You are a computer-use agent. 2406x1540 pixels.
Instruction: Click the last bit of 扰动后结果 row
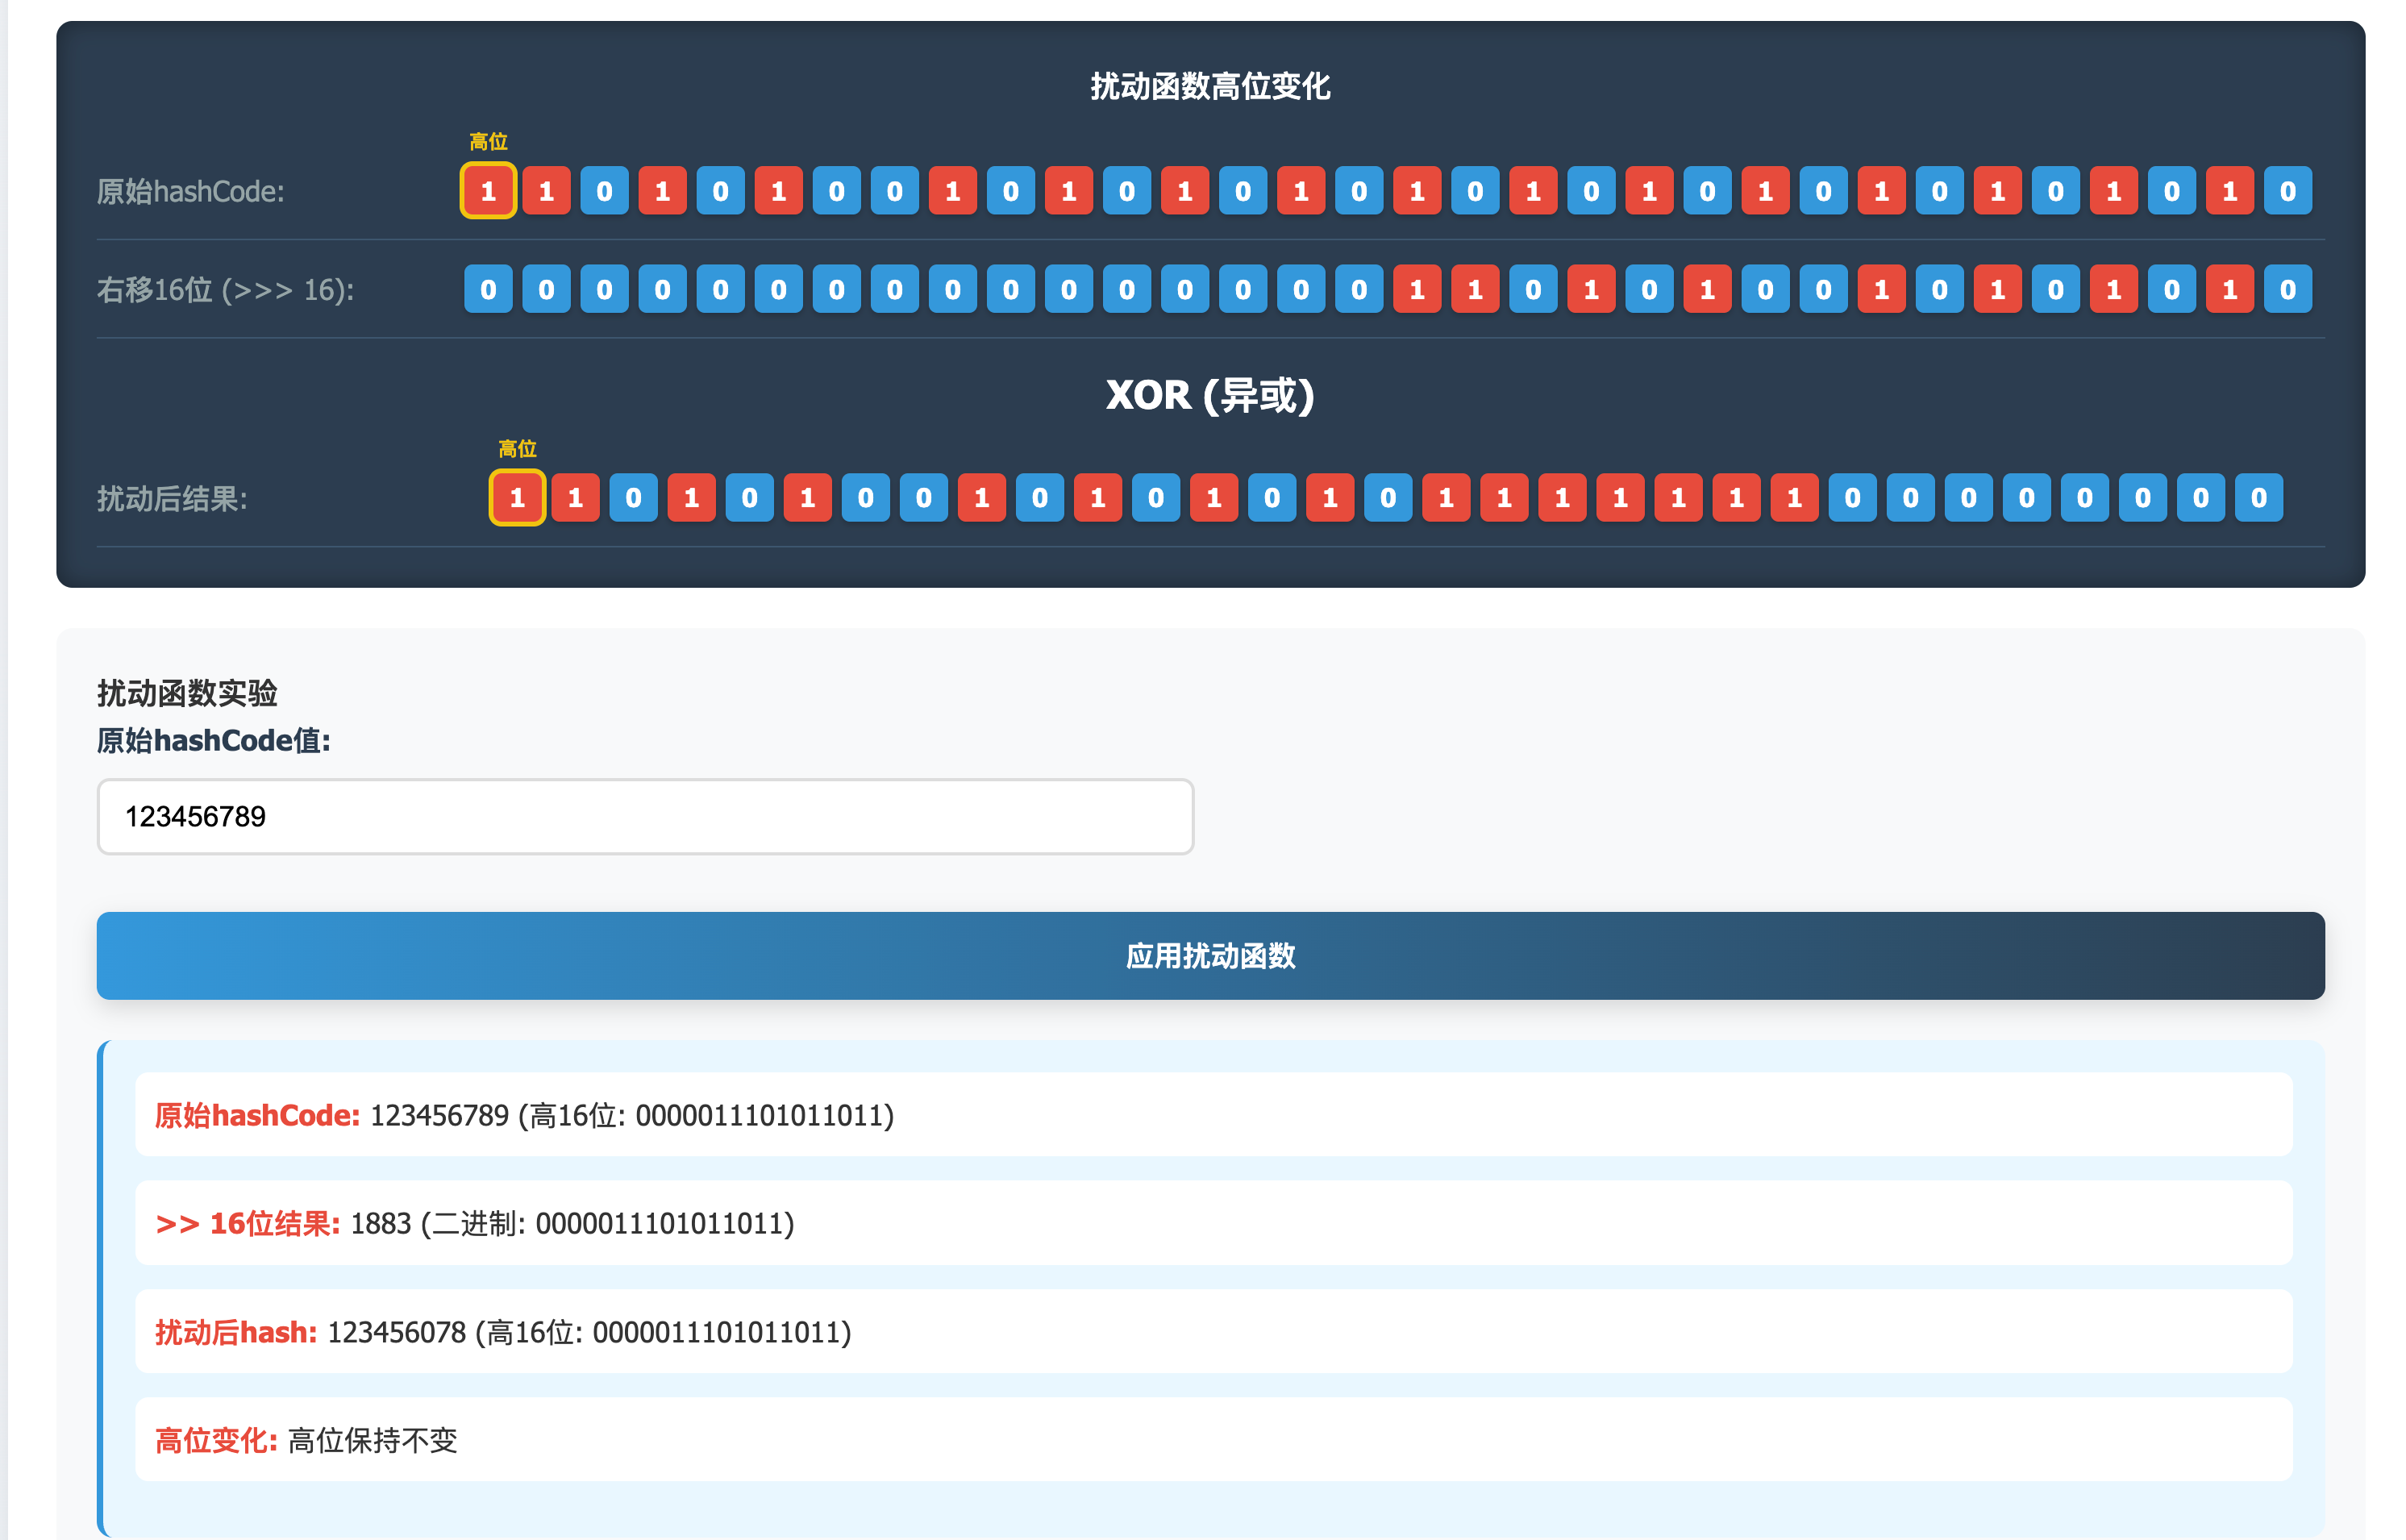tap(2258, 498)
